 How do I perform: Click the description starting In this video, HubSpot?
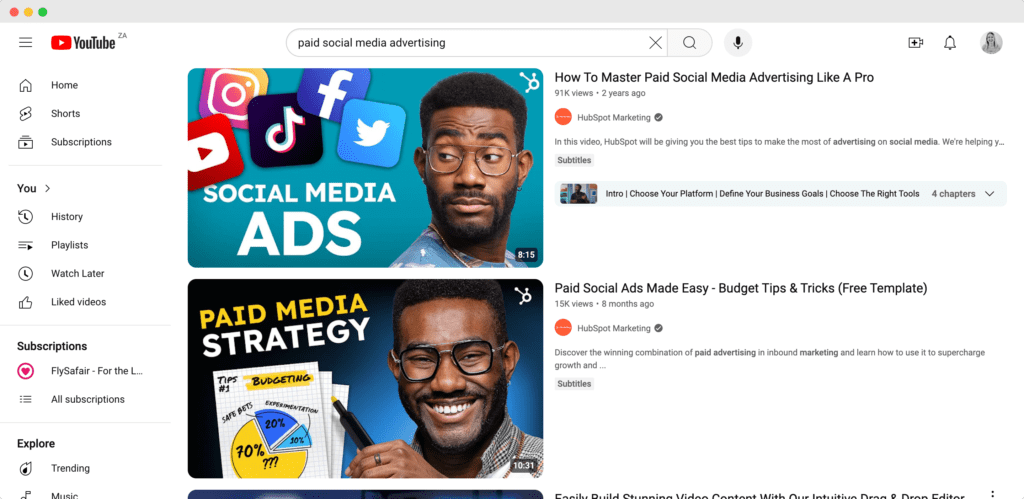pyautogui.click(x=780, y=142)
